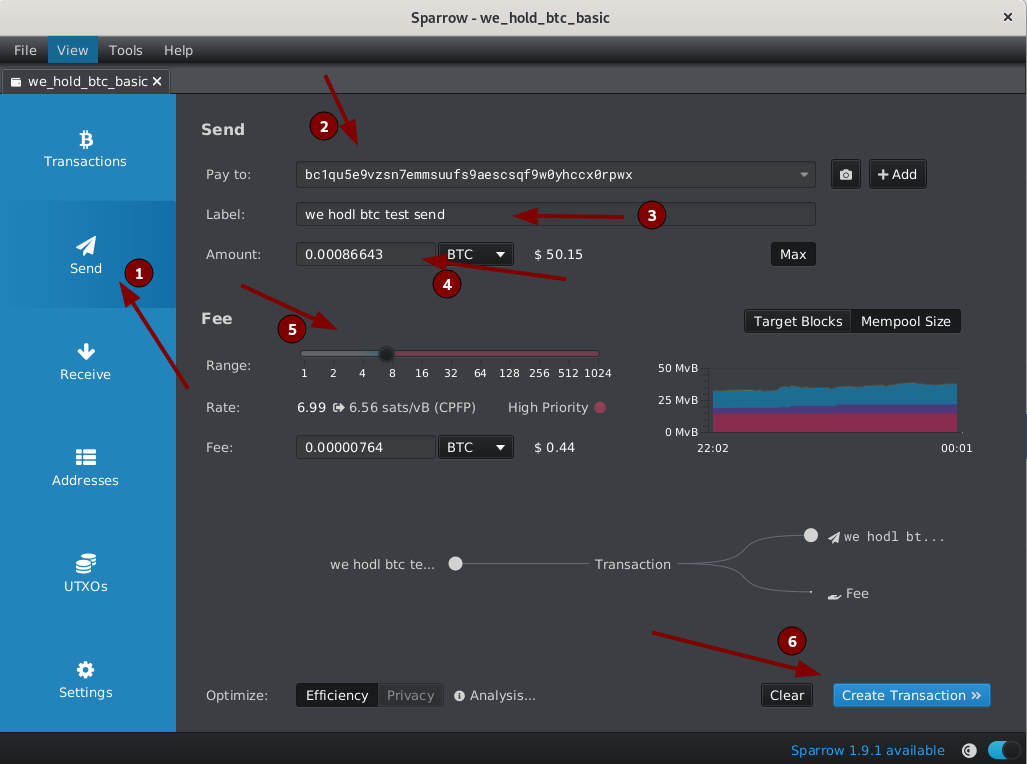The image size is (1027, 764).
Task: Click the Pay to address field
Action: pyautogui.click(x=555, y=174)
